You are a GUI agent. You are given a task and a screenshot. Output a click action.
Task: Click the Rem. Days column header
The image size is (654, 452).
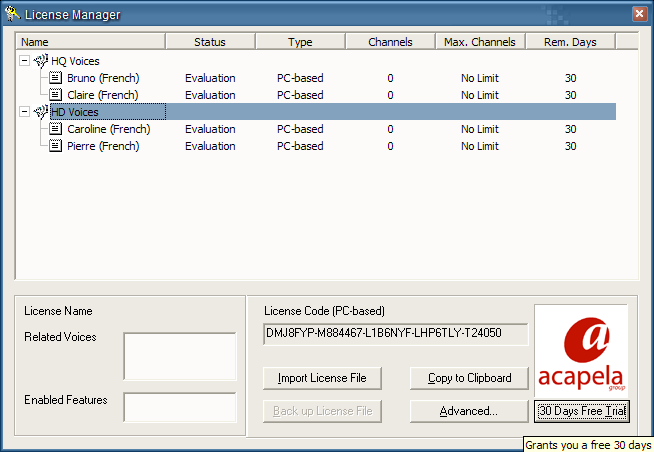pyautogui.click(x=570, y=42)
